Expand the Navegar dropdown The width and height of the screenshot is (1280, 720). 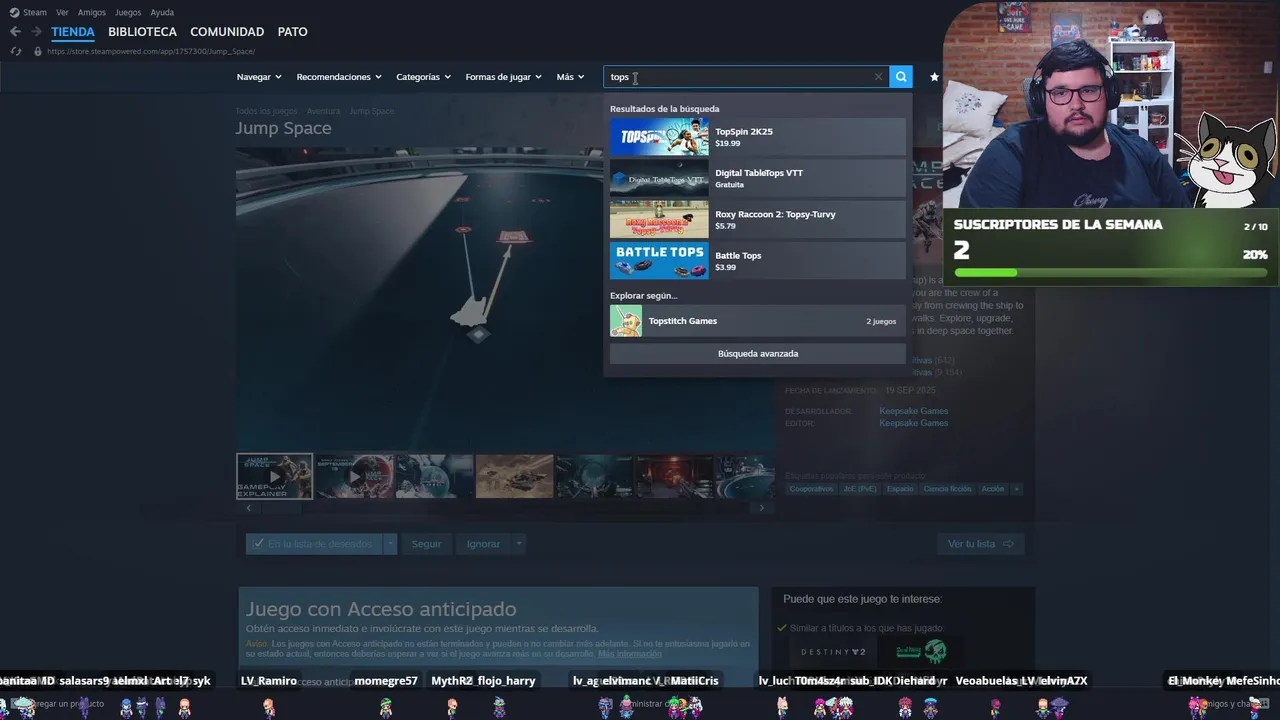[x=259, y=77]
